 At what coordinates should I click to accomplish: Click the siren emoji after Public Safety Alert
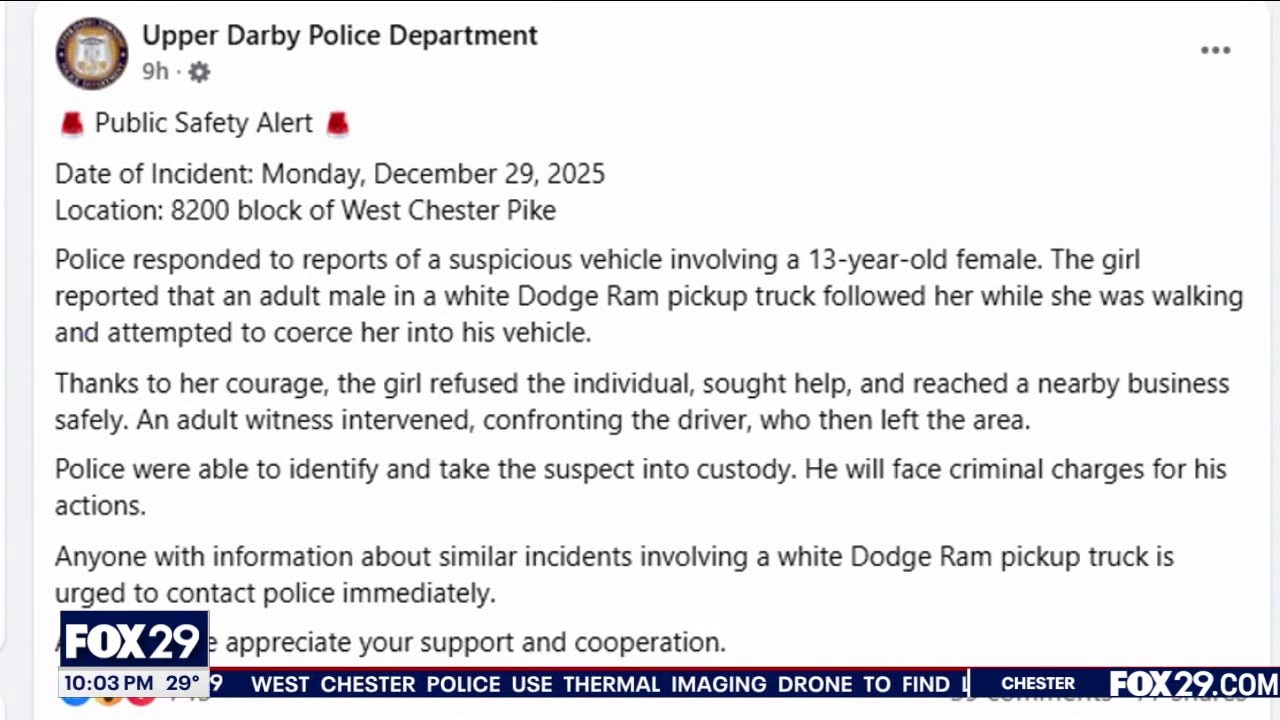tap(338, 122)
